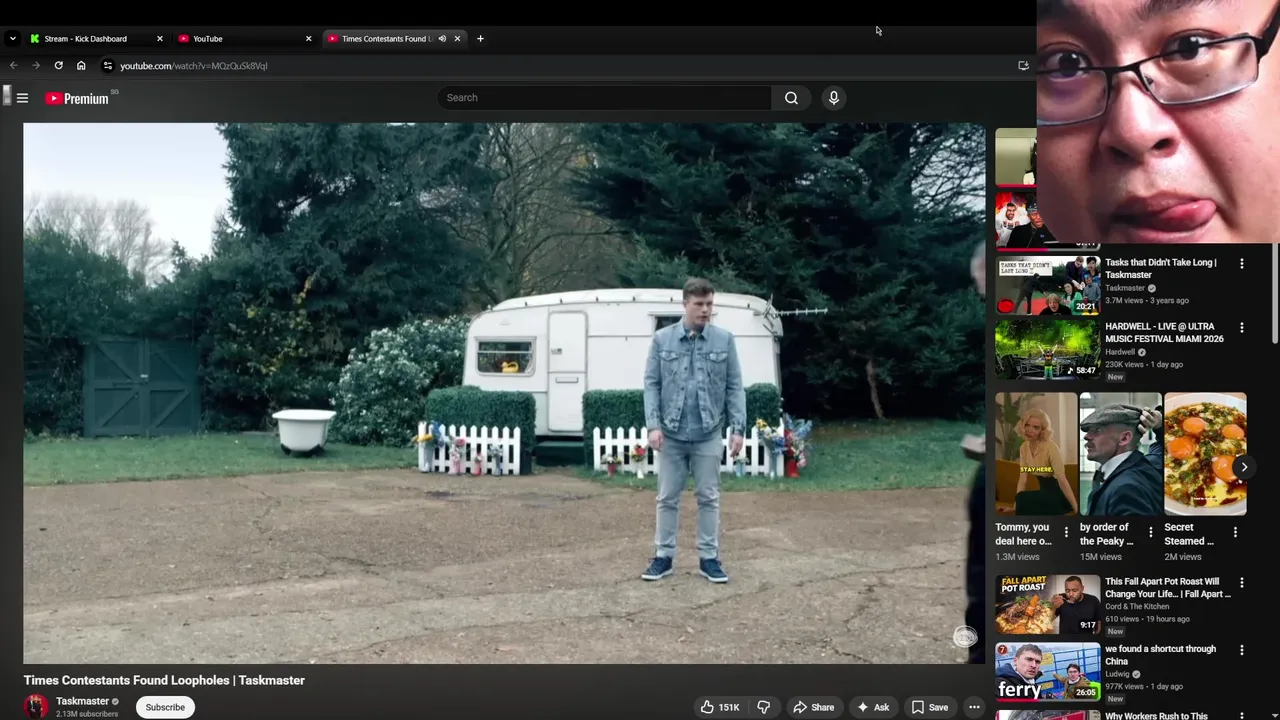
Task: Open Taskmaster channel avatar
Action: [36, 706]
